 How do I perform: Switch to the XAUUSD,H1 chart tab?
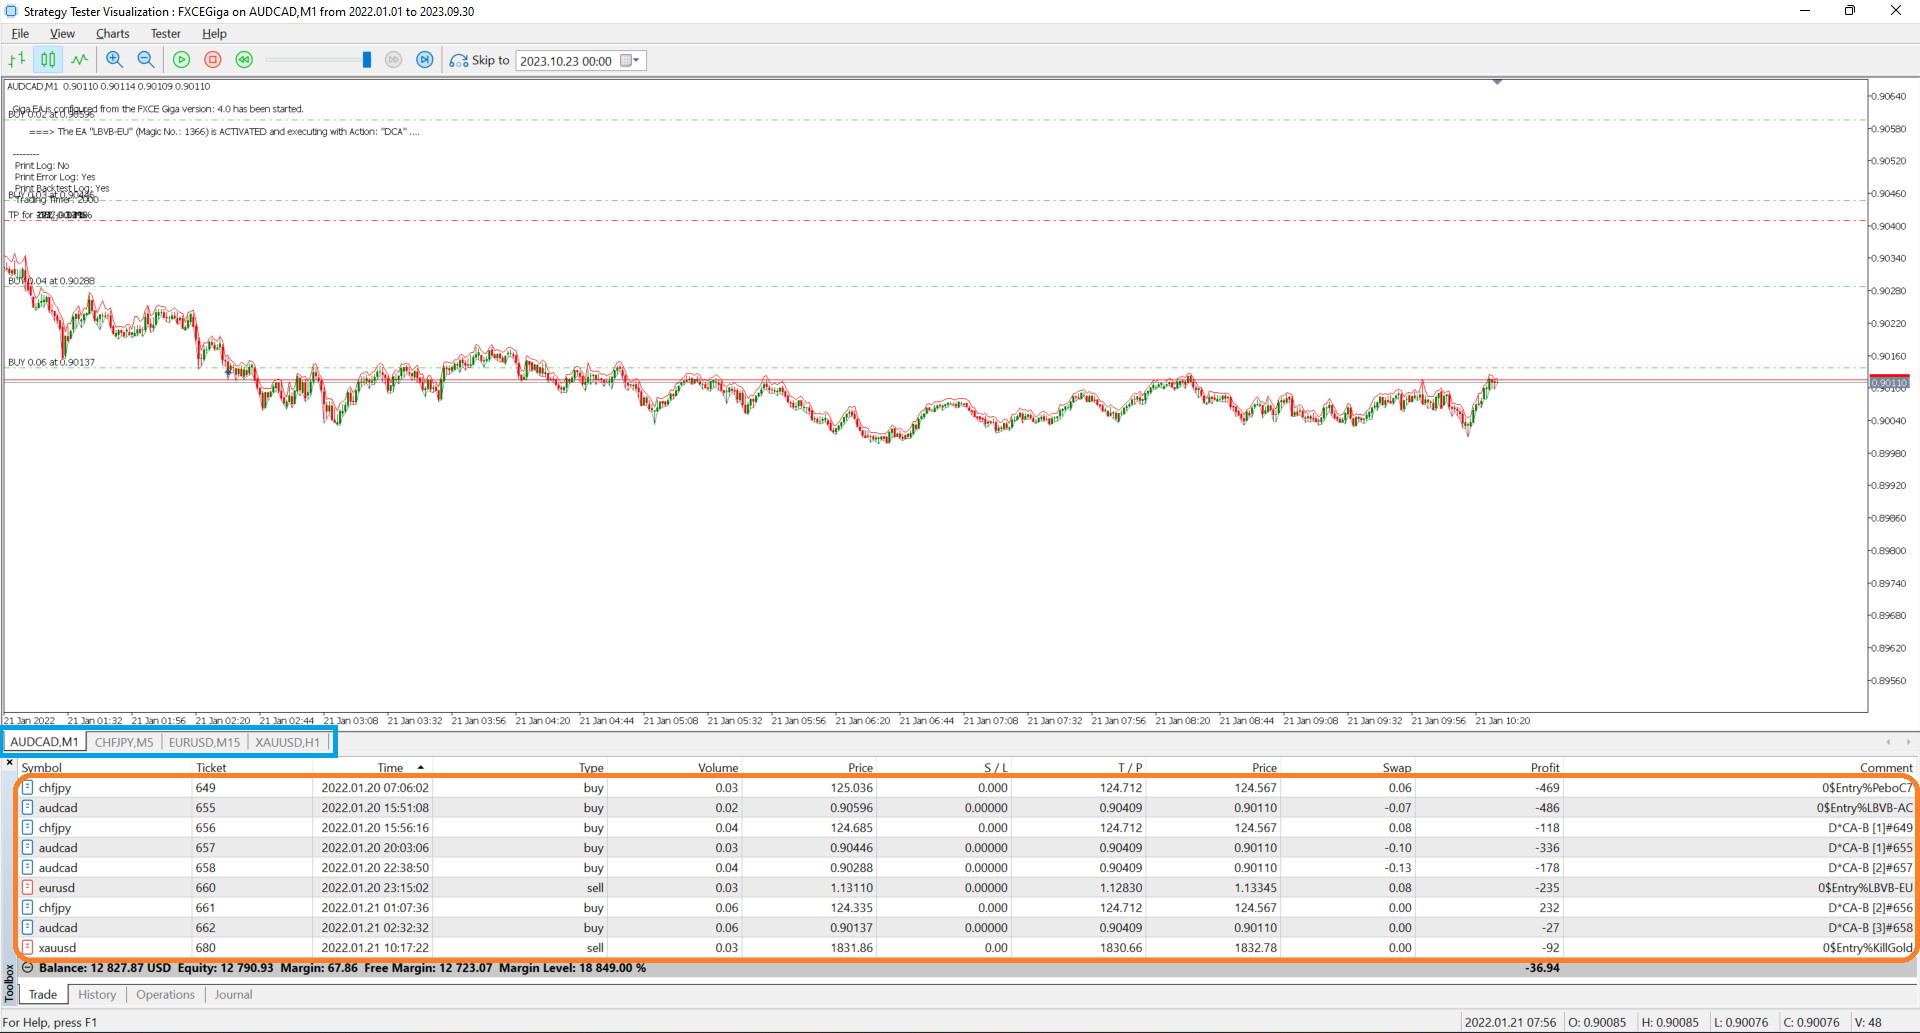pos(287,742)
